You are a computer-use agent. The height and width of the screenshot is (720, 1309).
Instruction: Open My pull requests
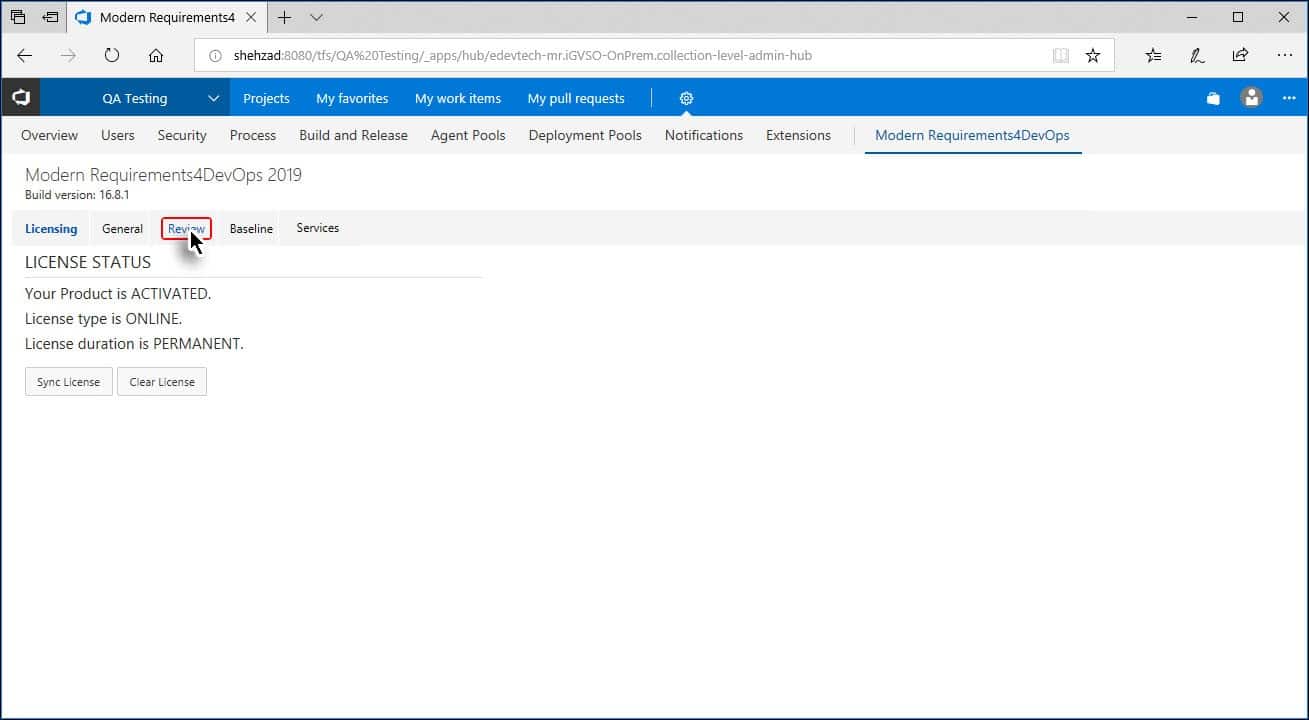[x=576, y=98]
